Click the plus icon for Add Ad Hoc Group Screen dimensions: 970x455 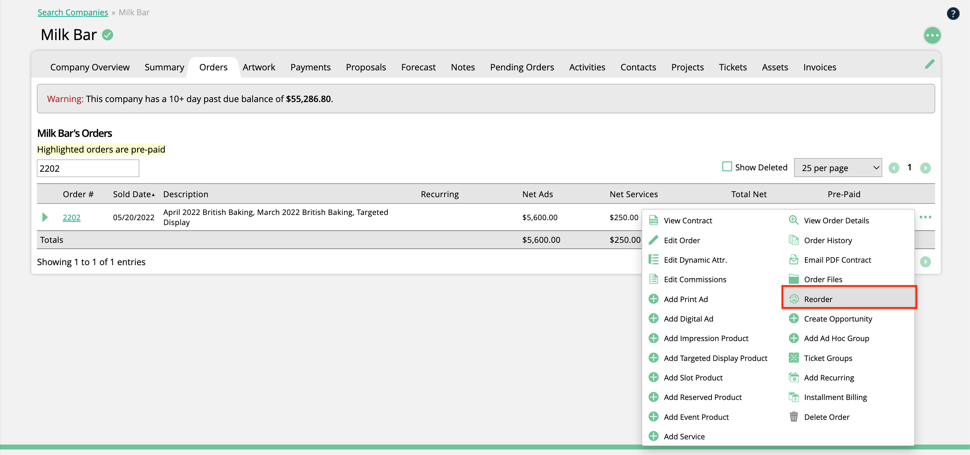pos(794,338)
